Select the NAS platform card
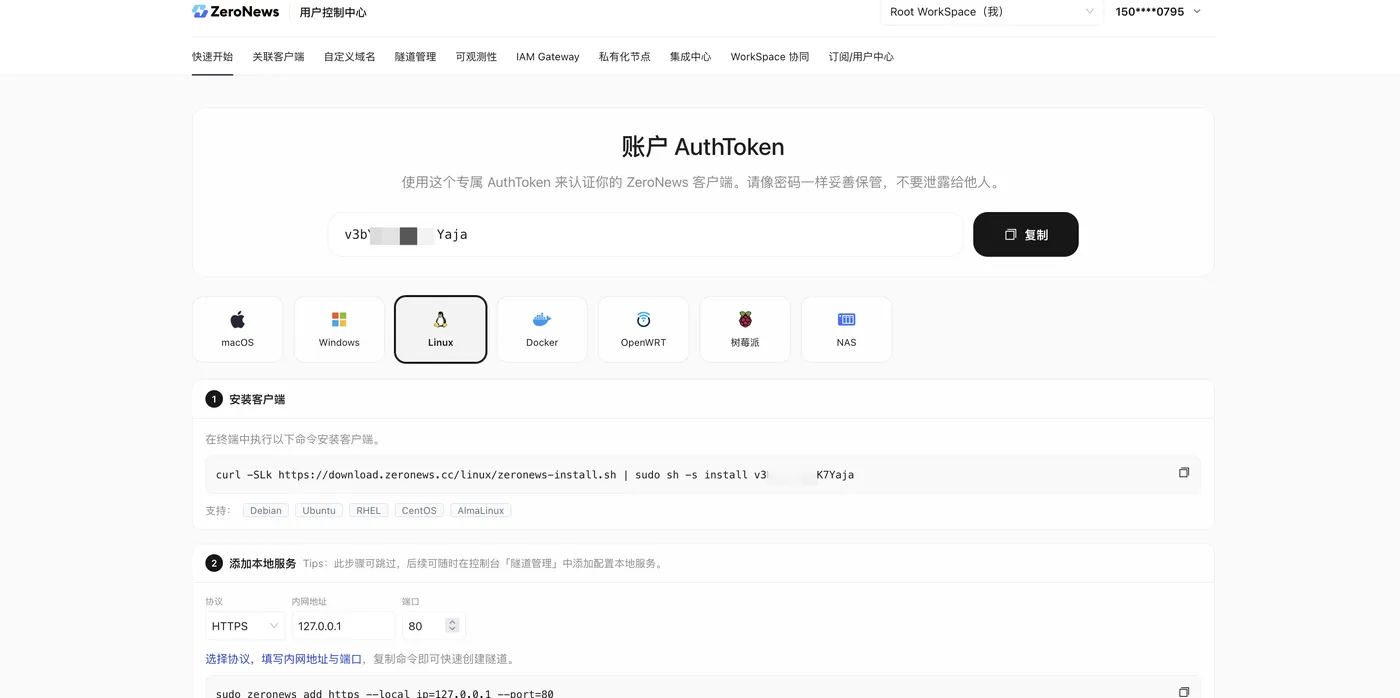The height and width of the screenshot is (698, 1400). coord(846,329)
